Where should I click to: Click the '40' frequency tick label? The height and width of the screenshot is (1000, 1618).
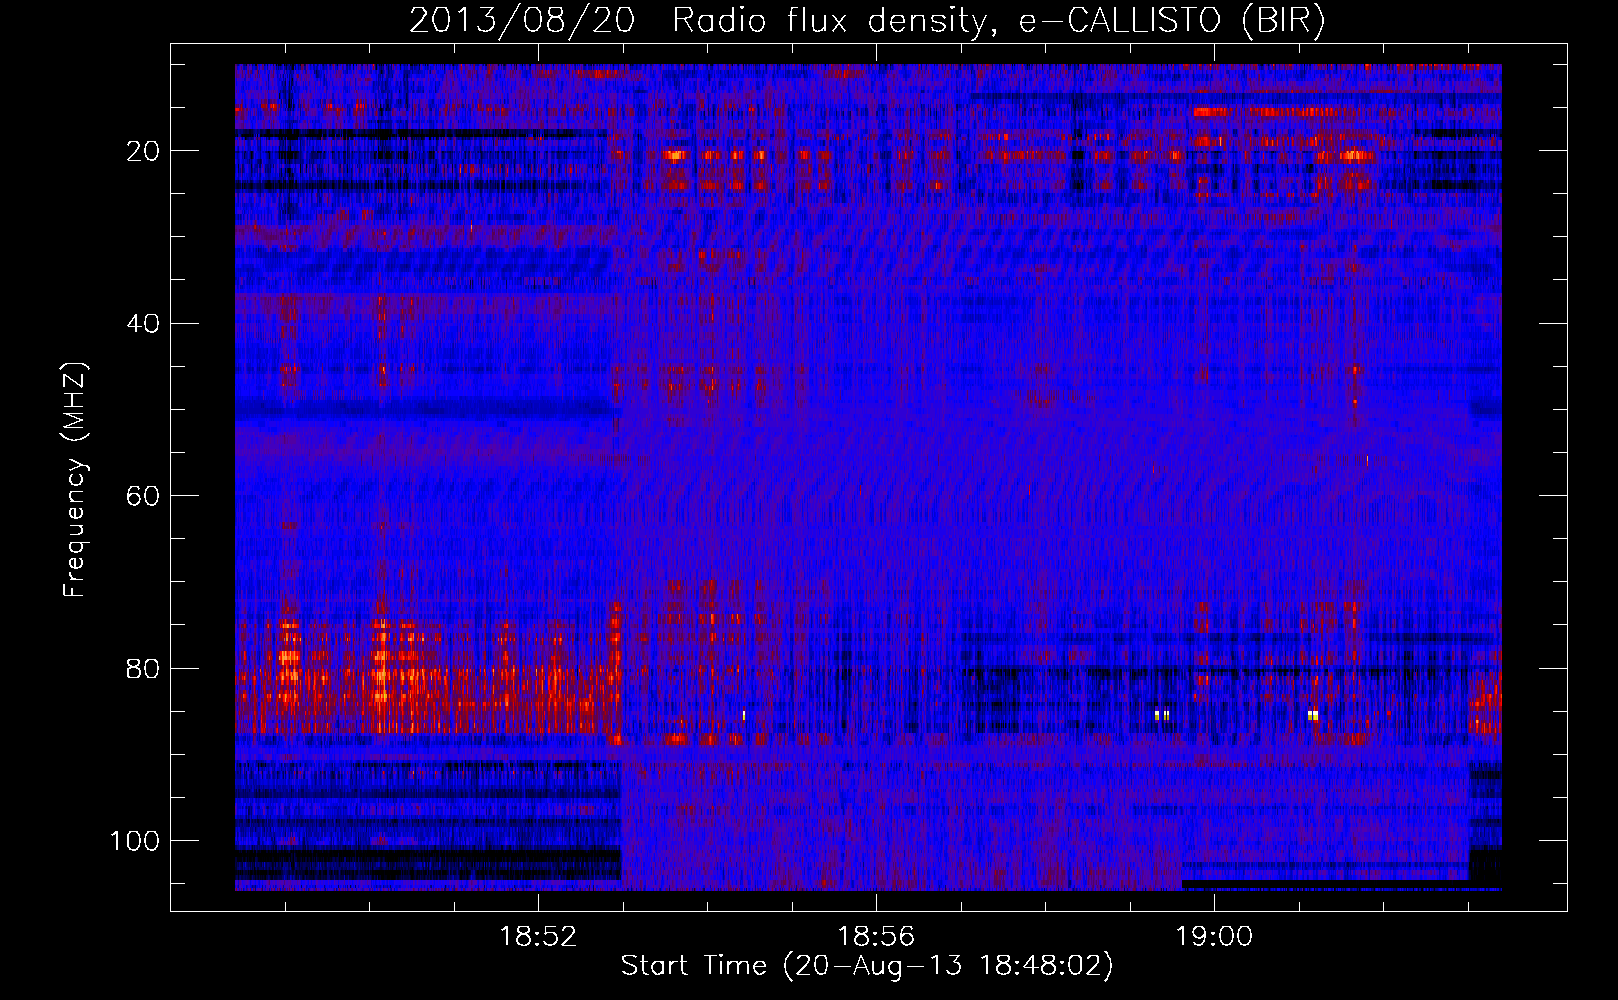pyautogui.click(x=143, y=324)
